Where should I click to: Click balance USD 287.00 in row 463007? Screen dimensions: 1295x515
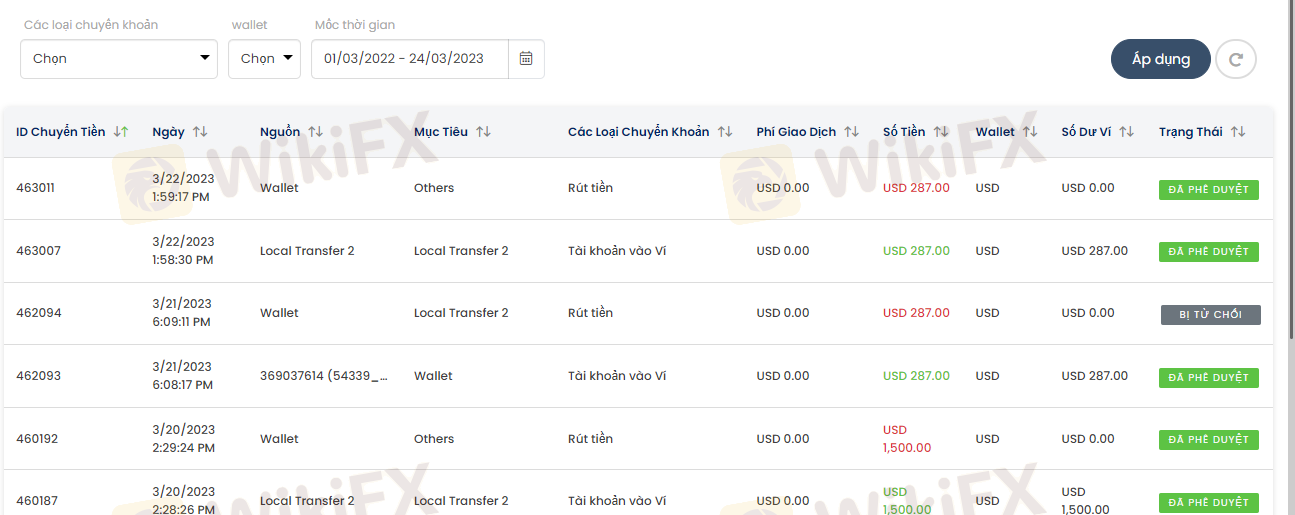(1095, 251)
